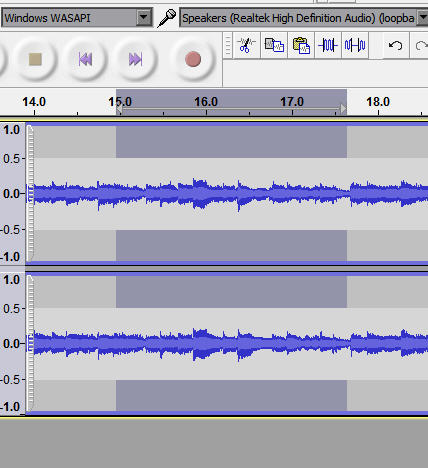Click the 16.0 mark on the timeline ruler
Image resolution: width=428 pixels, height=468 pixels.
click(x=206, y=102)
